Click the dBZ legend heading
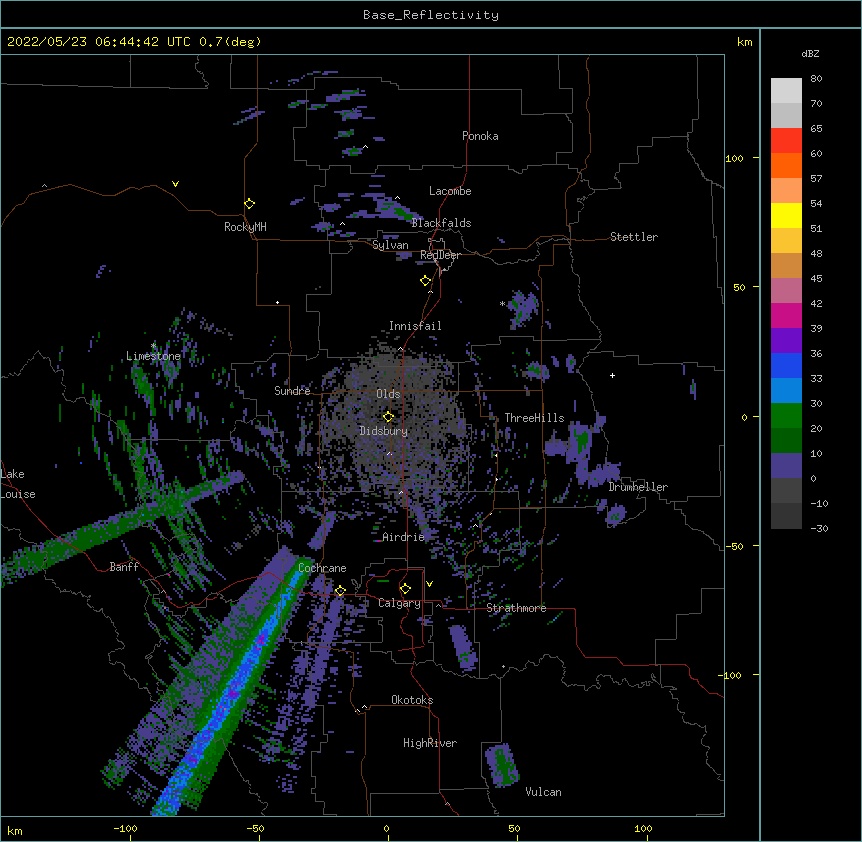Viewport: 862px width, 842px height. coord(810,54)
